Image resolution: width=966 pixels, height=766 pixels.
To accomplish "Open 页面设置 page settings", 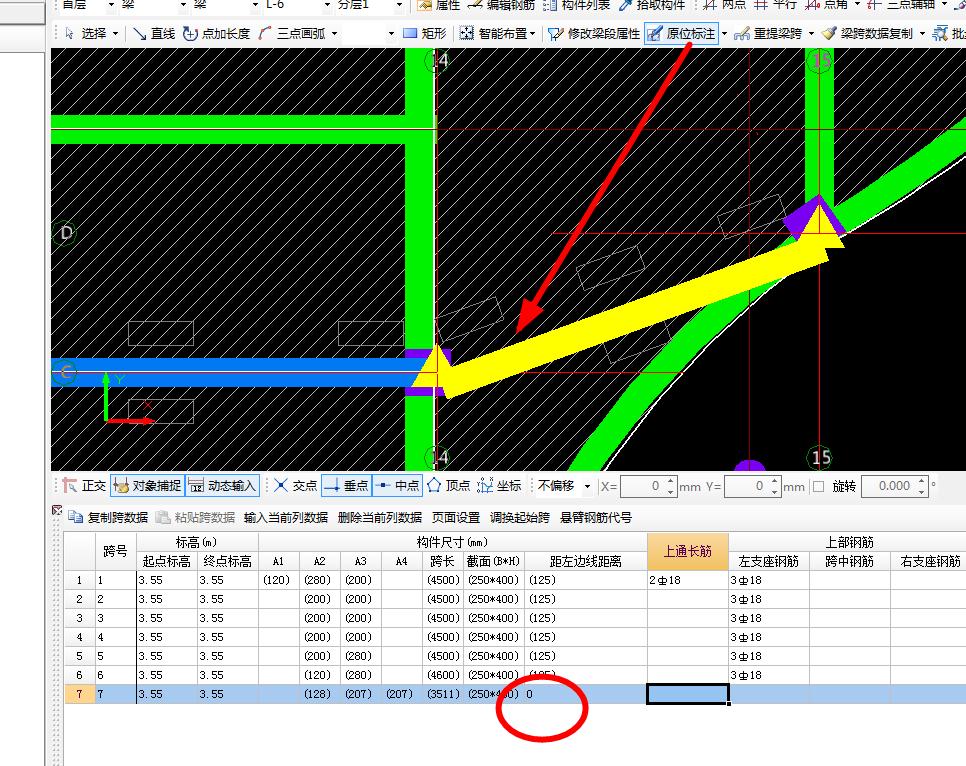I will point(456,517).
